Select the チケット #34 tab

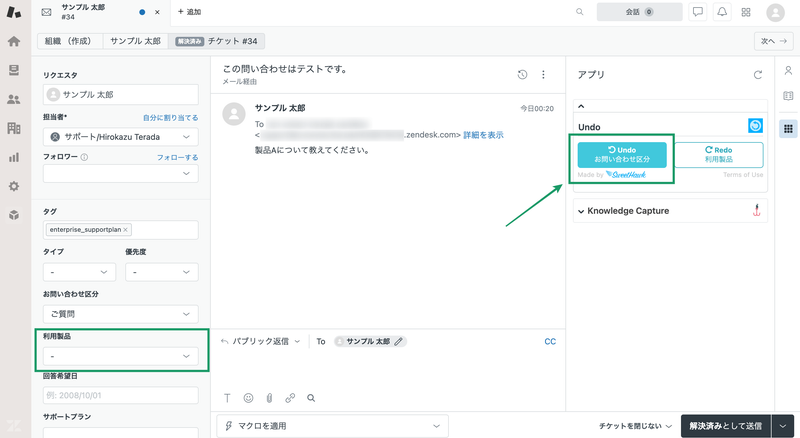click(x=216, y=41)
